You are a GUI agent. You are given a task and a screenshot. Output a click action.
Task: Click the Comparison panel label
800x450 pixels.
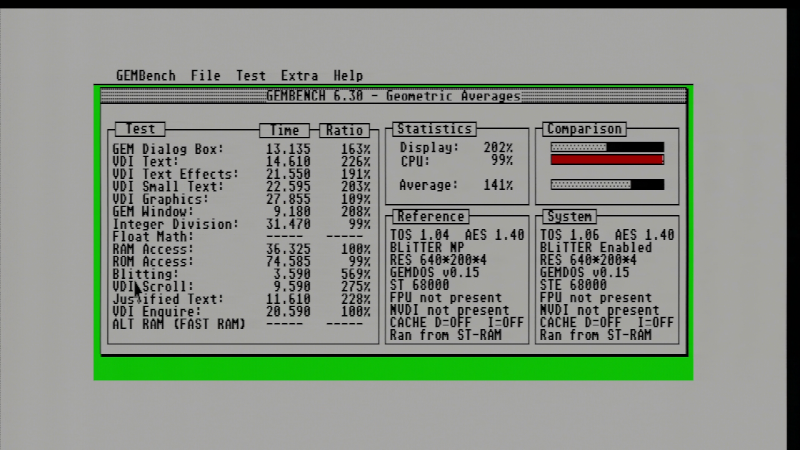(584, 129)
